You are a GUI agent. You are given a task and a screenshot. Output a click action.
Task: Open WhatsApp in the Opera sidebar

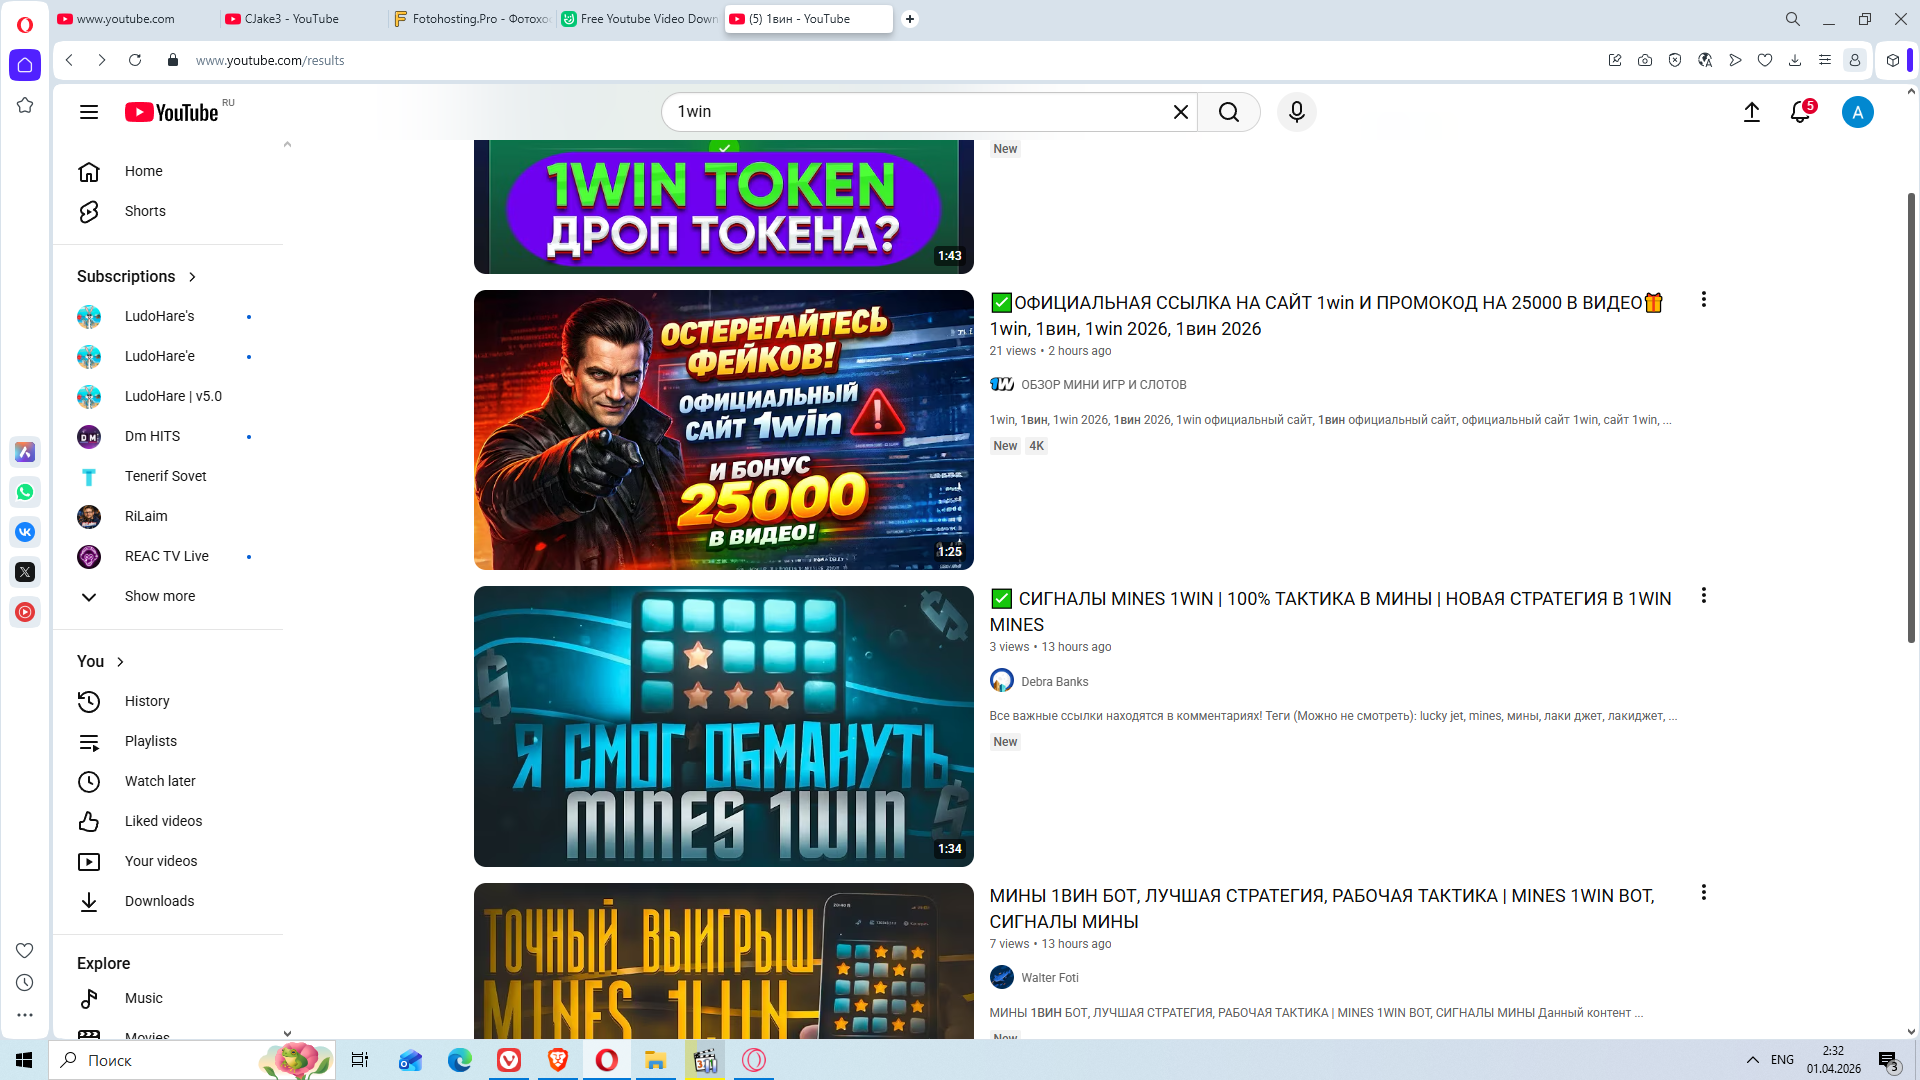[25, 492]
